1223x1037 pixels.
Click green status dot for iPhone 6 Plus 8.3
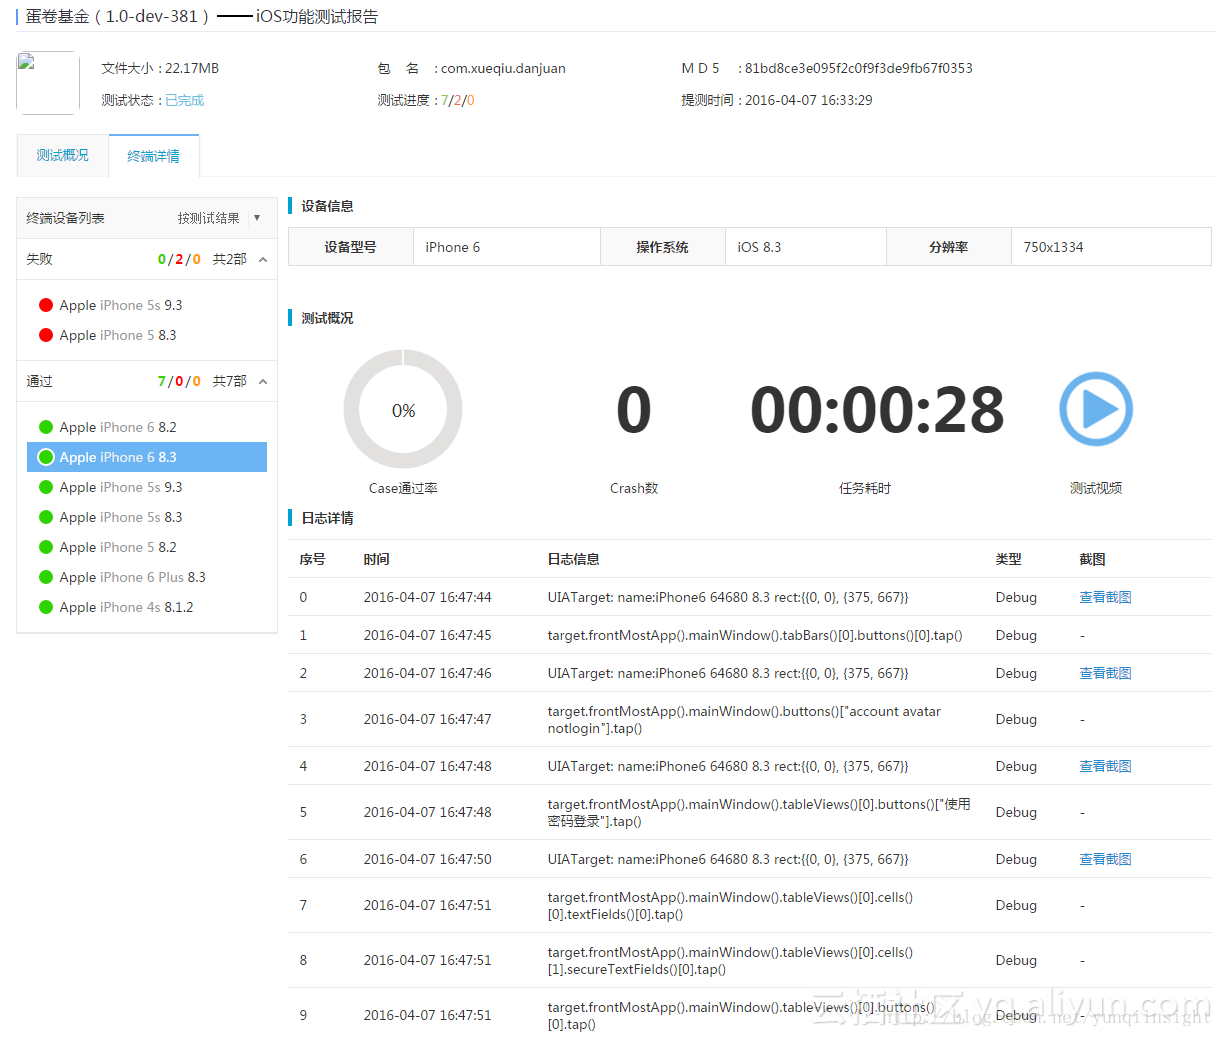46,577
